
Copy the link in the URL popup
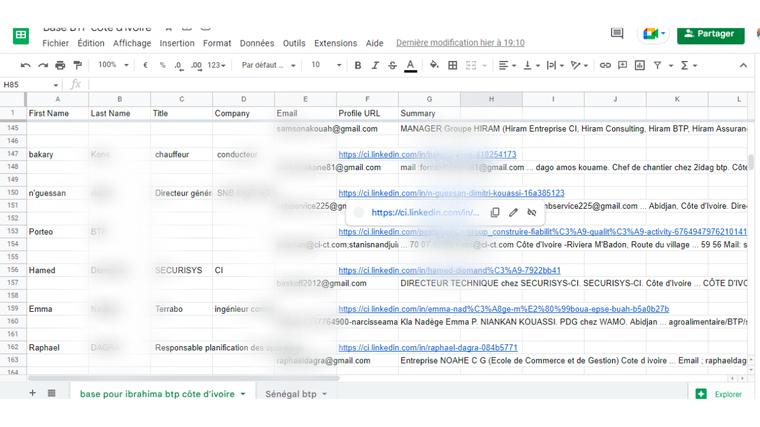point(495,212)
